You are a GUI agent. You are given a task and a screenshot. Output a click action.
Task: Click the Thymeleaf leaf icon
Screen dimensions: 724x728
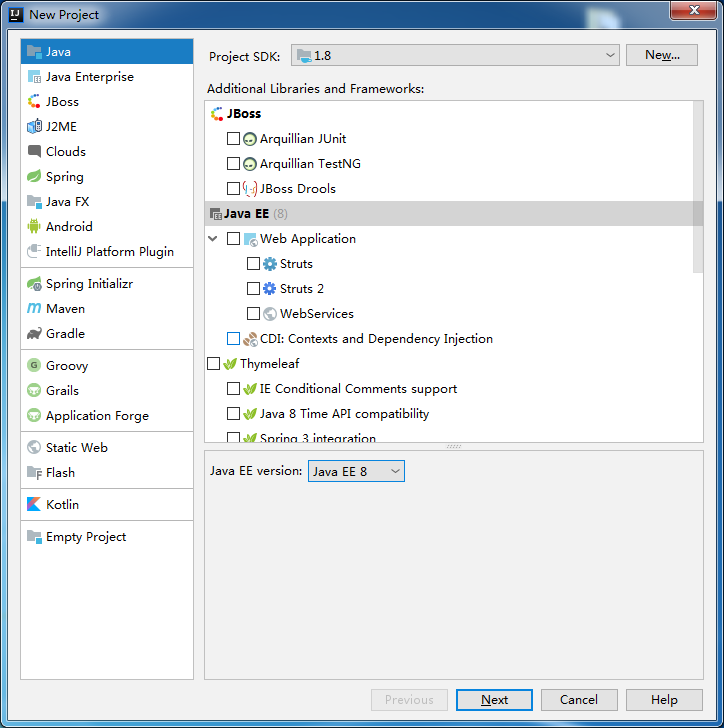pyautogui.click(x=230, y=364)
